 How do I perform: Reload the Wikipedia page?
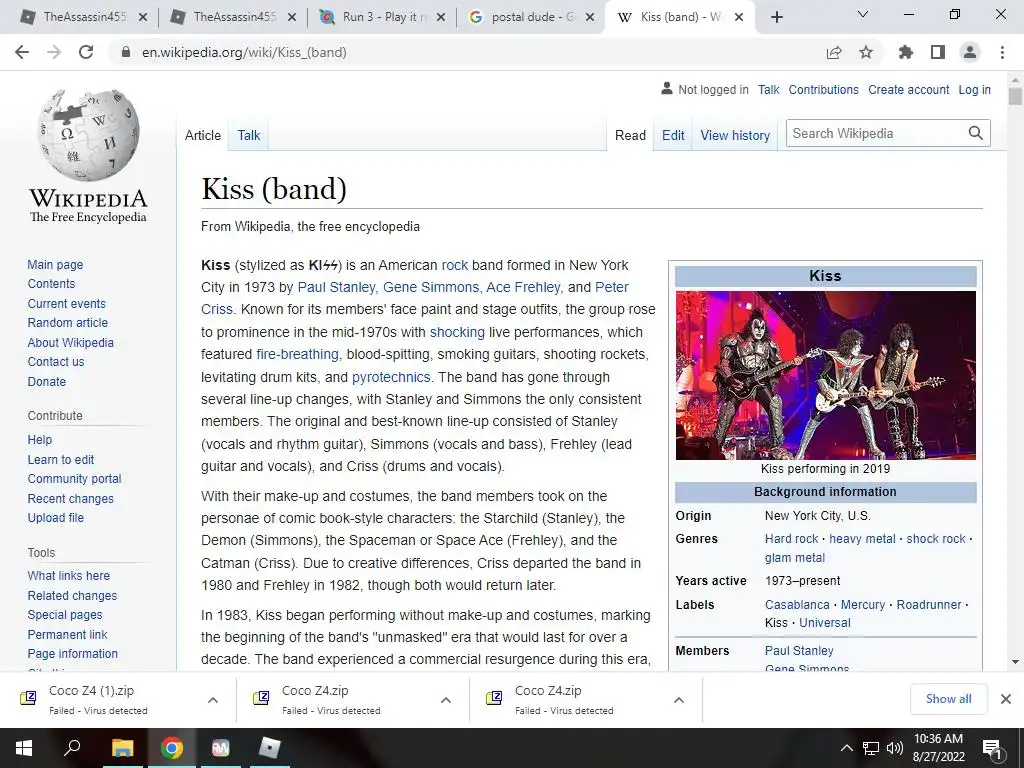tap(86, 52)
